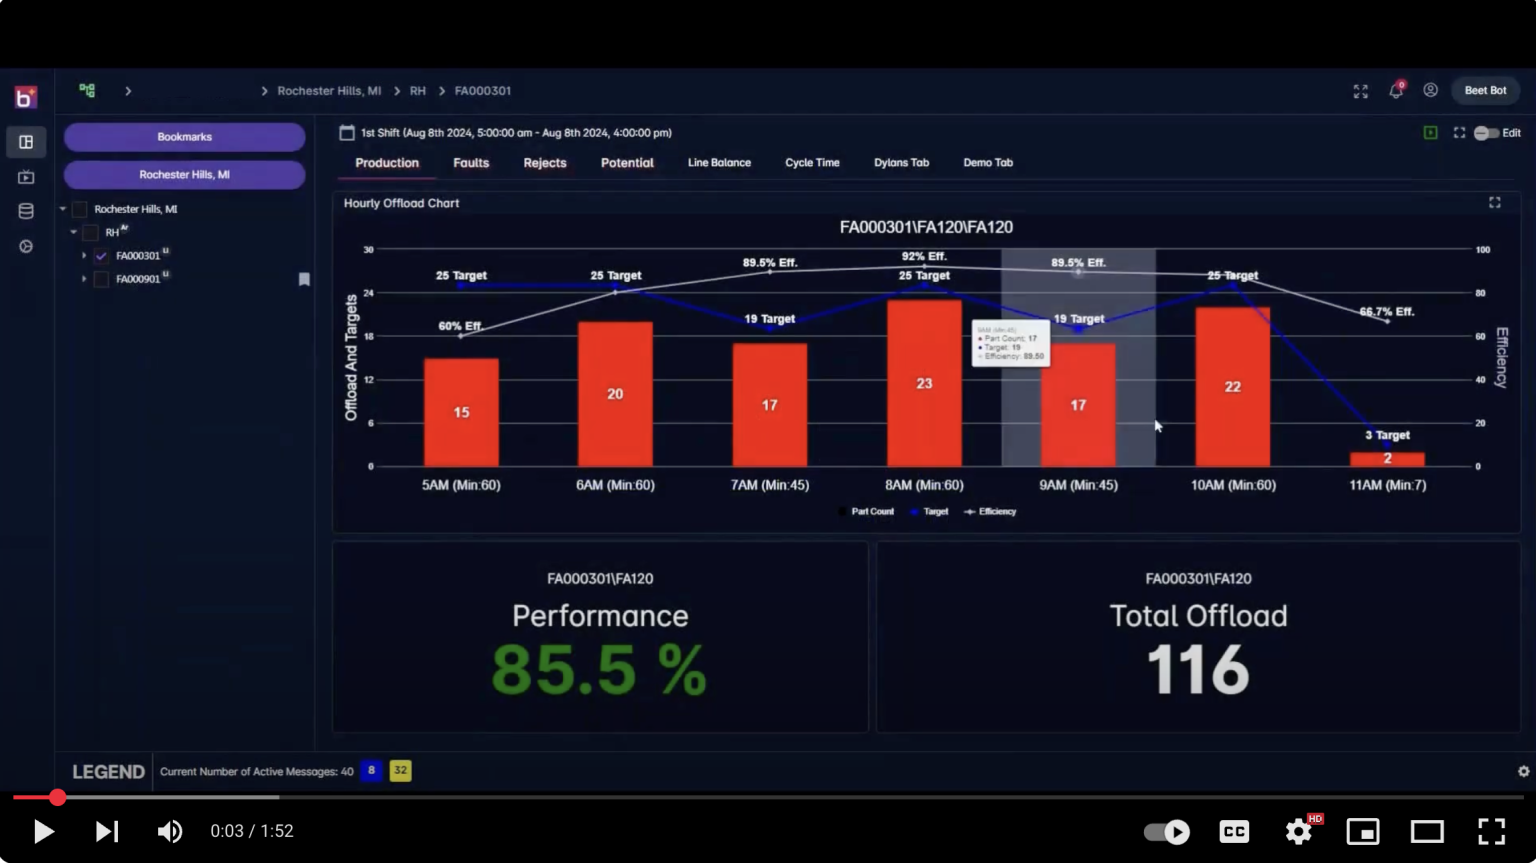Open the video/monitor icon in left sidebar
Image resolution: width=1536 pixels, height=863 pixels.
26,177
